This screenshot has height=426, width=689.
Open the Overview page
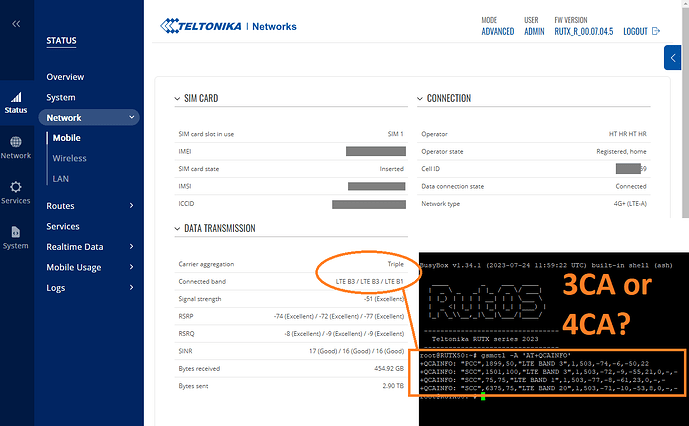pyautogui.click(x=65, y=77)
